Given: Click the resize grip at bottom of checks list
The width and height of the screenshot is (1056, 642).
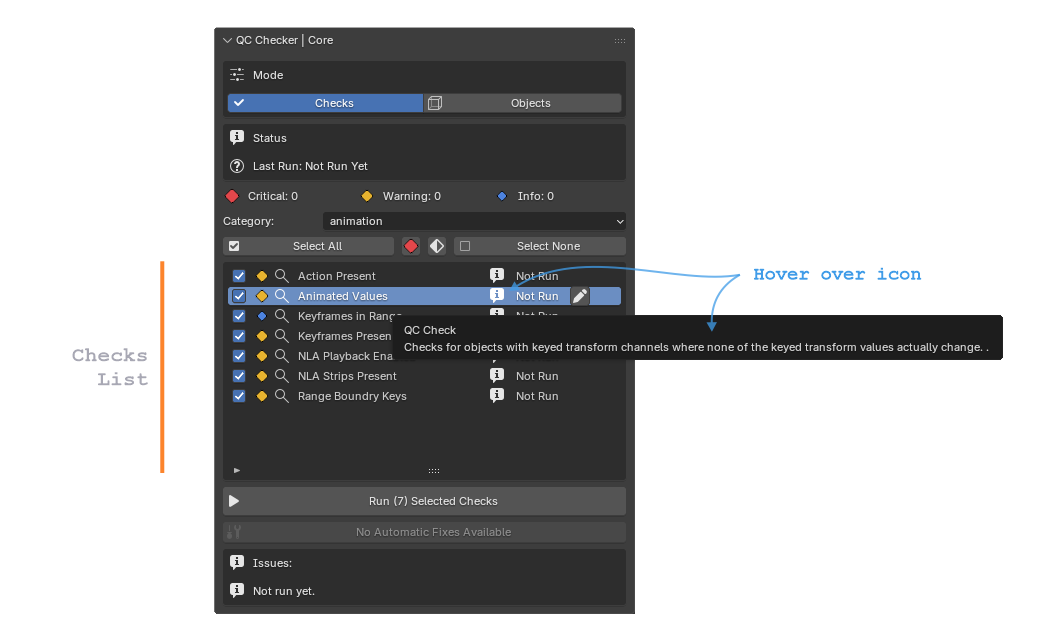Looking at the screenshot, I should point(434,471).
